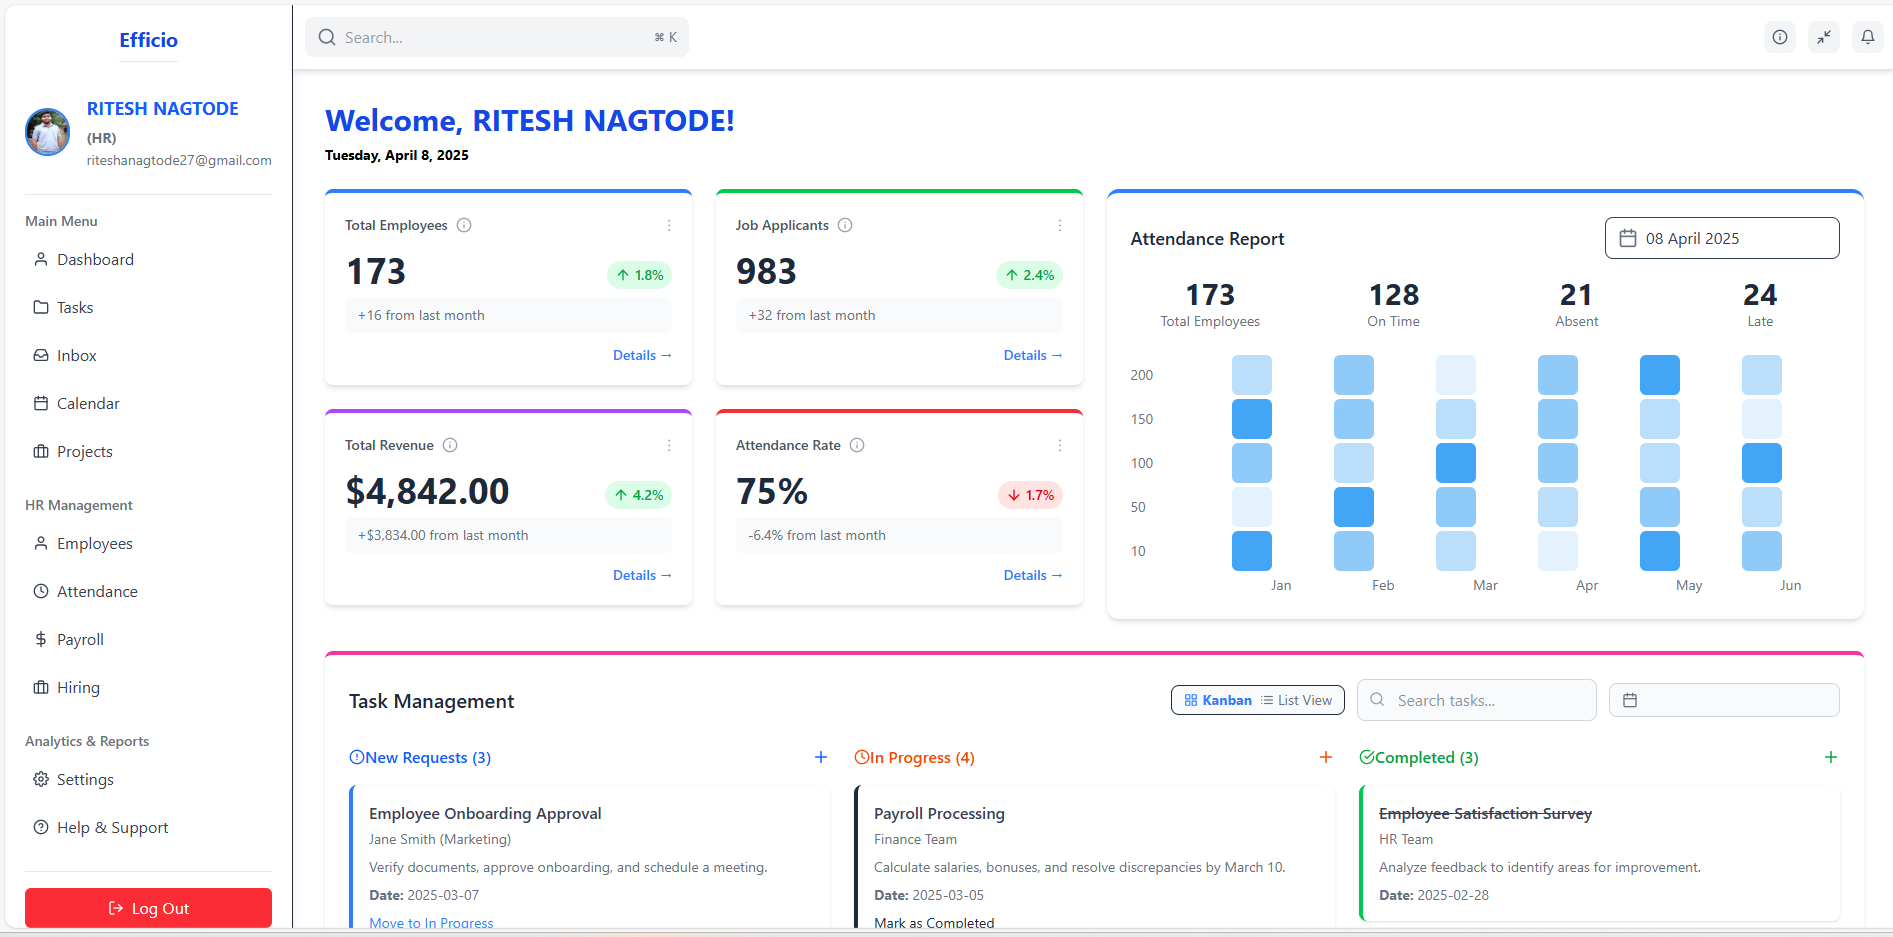Click Details on the Job Applicants card
The image size is (1893, 937).
1032,355
